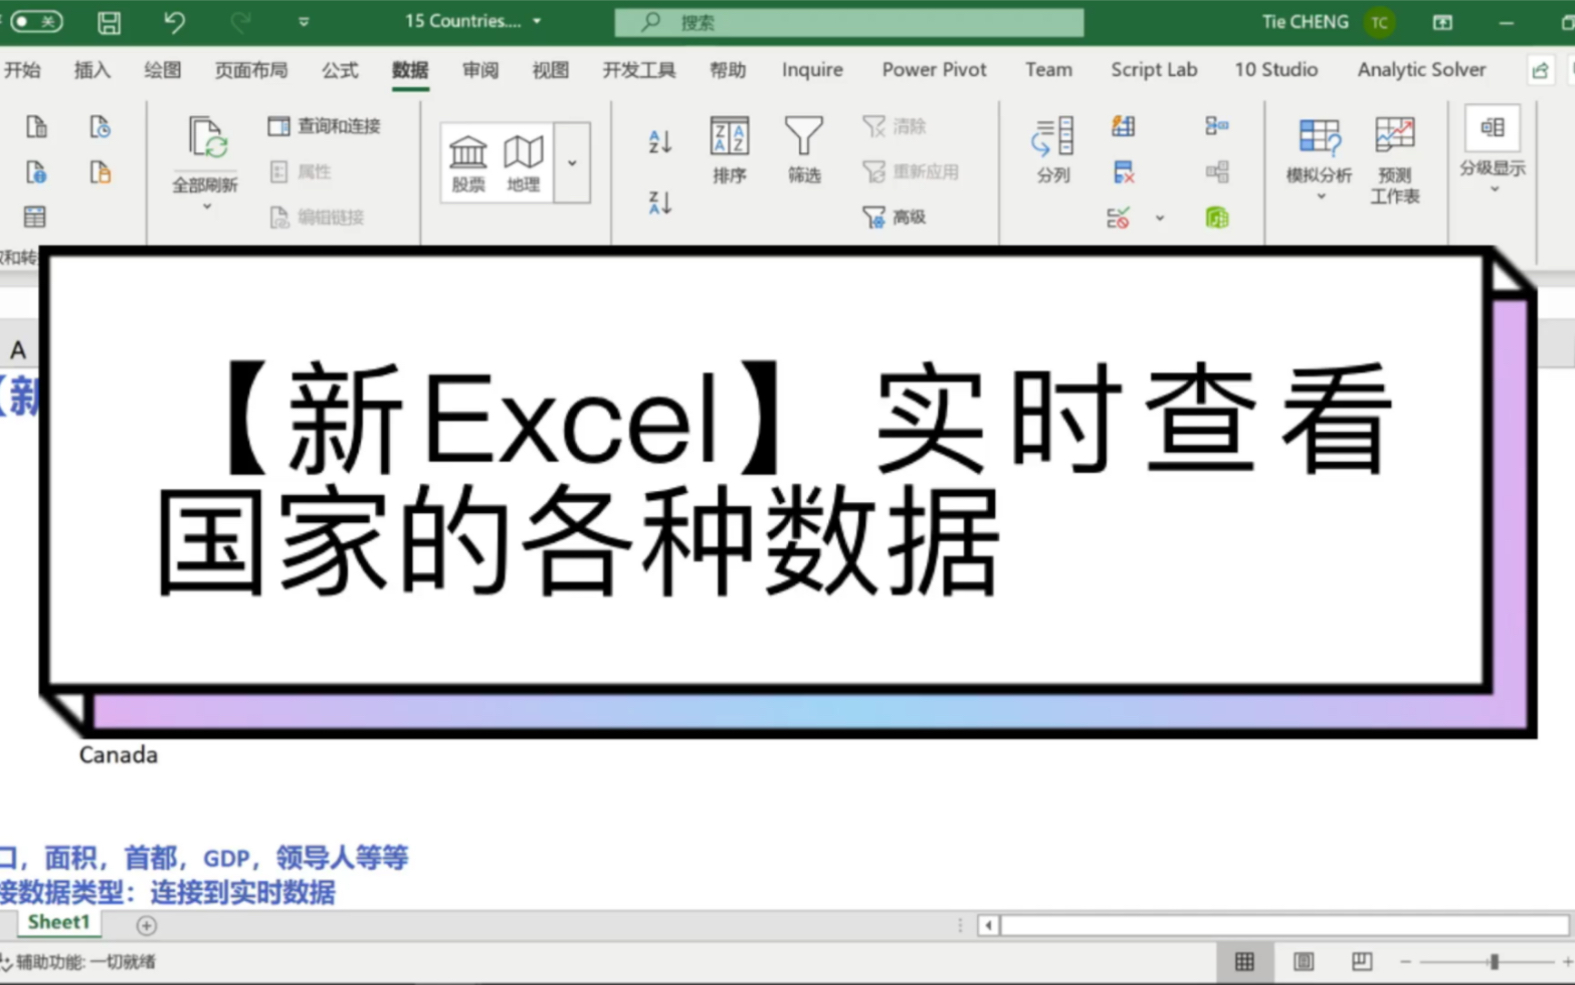Click the Data Validation icon
Viewport: 1575px width, 985px height.
tap(1119, 217)
